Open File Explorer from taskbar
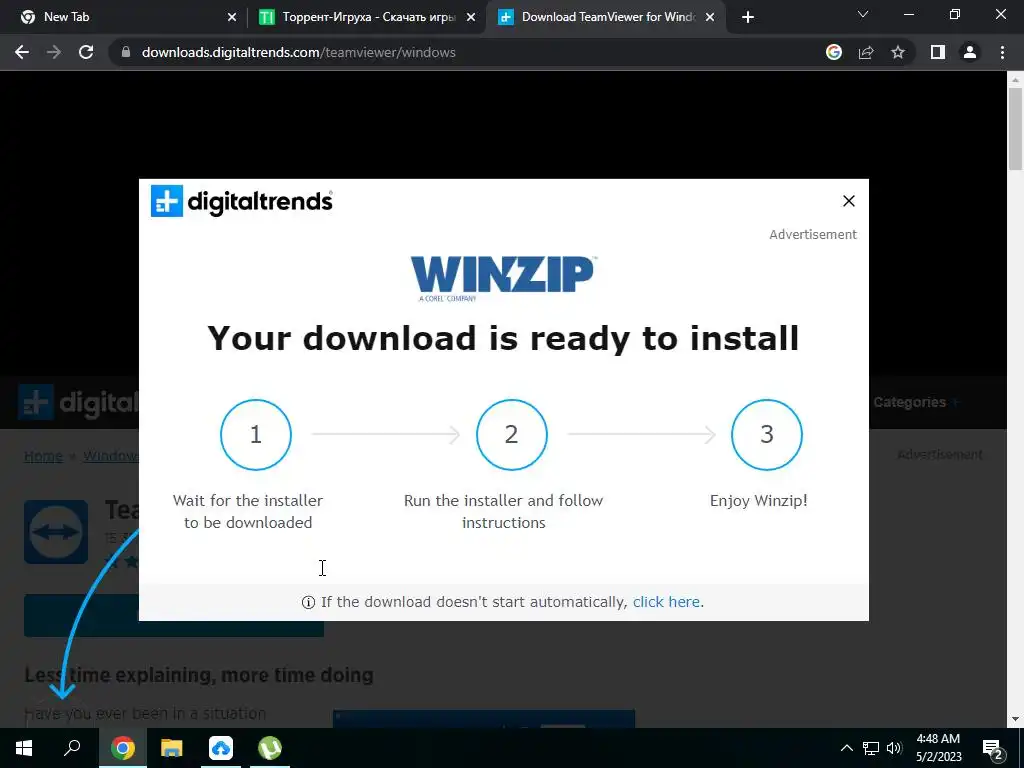 (172, 748)
